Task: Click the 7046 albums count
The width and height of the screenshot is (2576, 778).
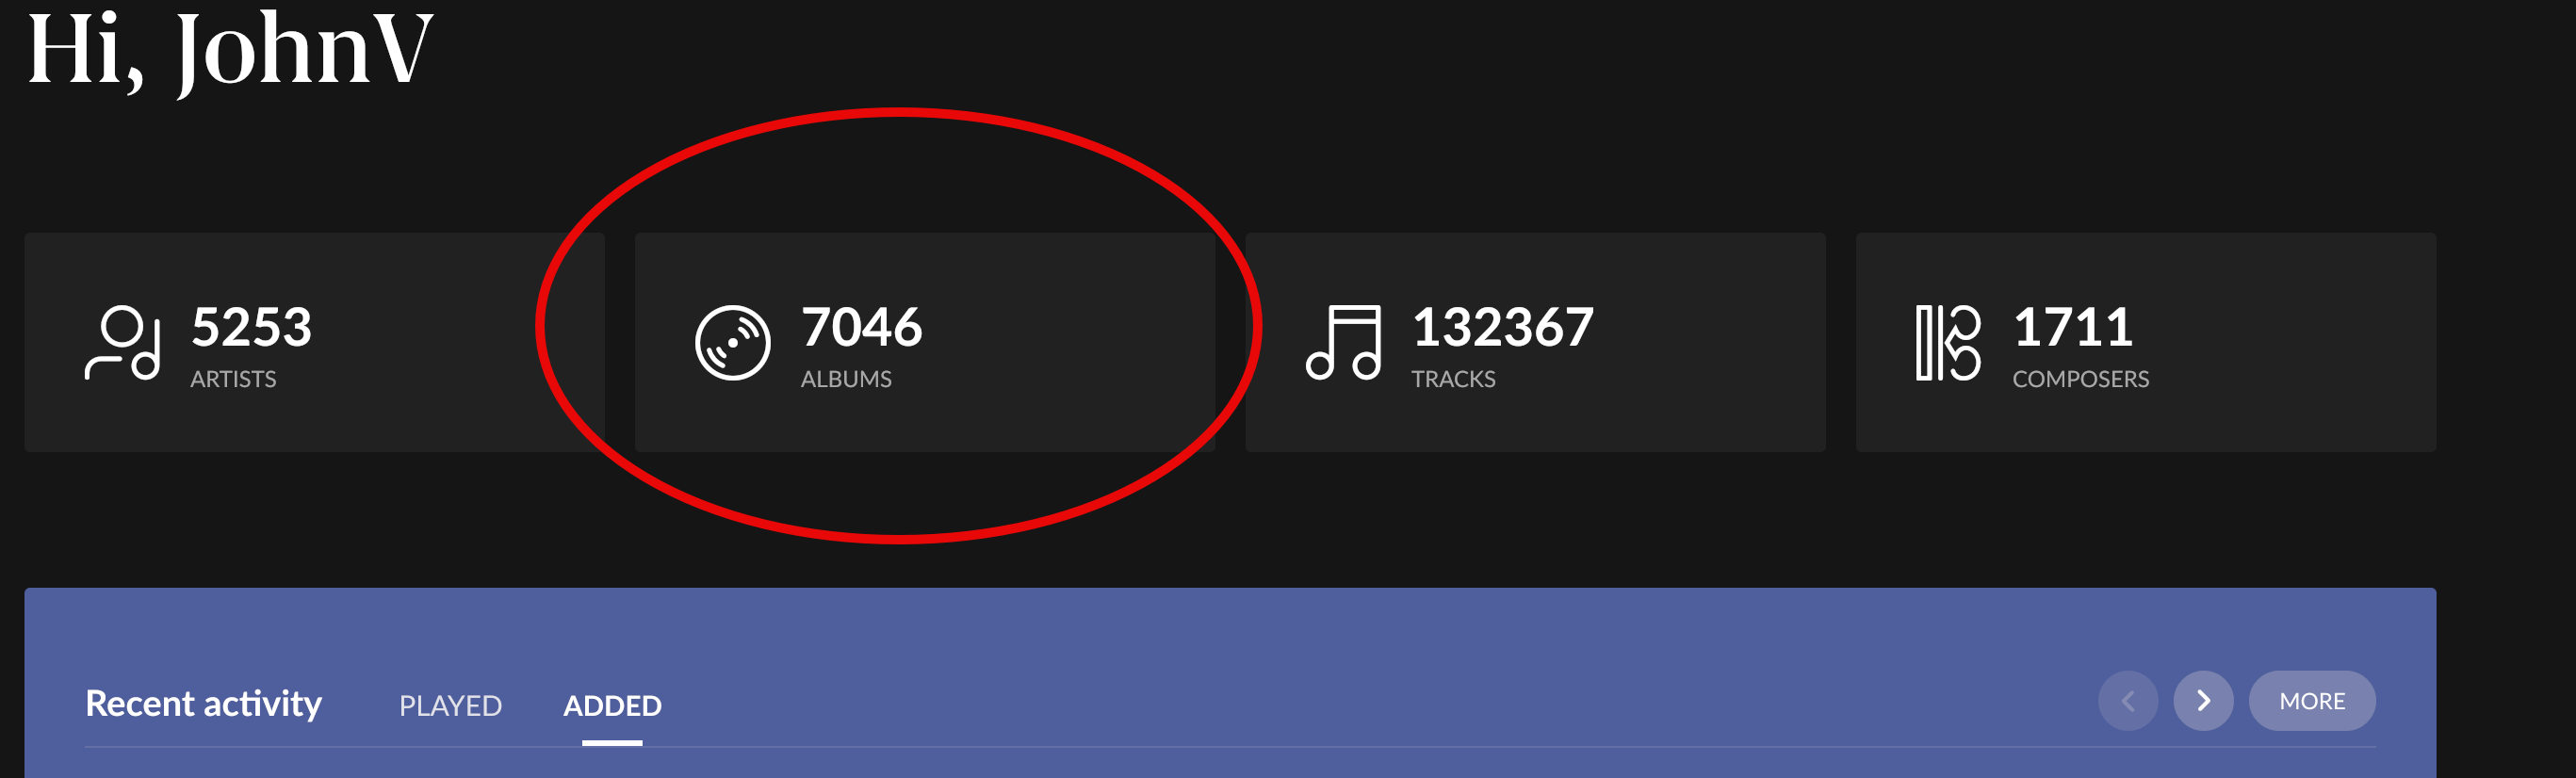Action: (x=861, y=327)
